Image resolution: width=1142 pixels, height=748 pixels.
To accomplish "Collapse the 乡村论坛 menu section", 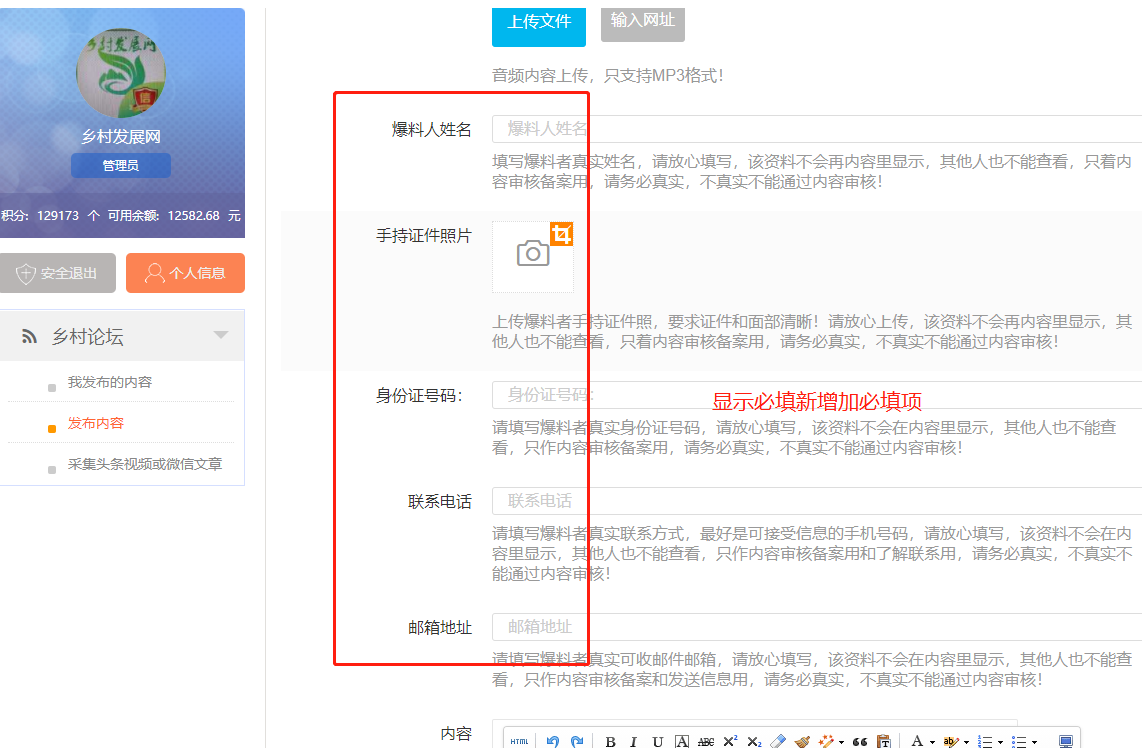I will tap(221, 335).
